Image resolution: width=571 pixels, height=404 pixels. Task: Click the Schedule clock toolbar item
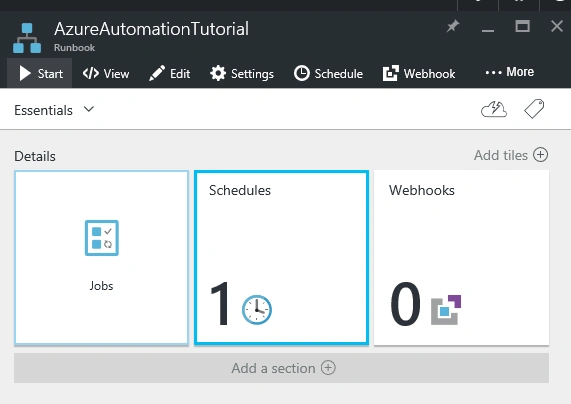pyautogui.click(x=328, y=74)
